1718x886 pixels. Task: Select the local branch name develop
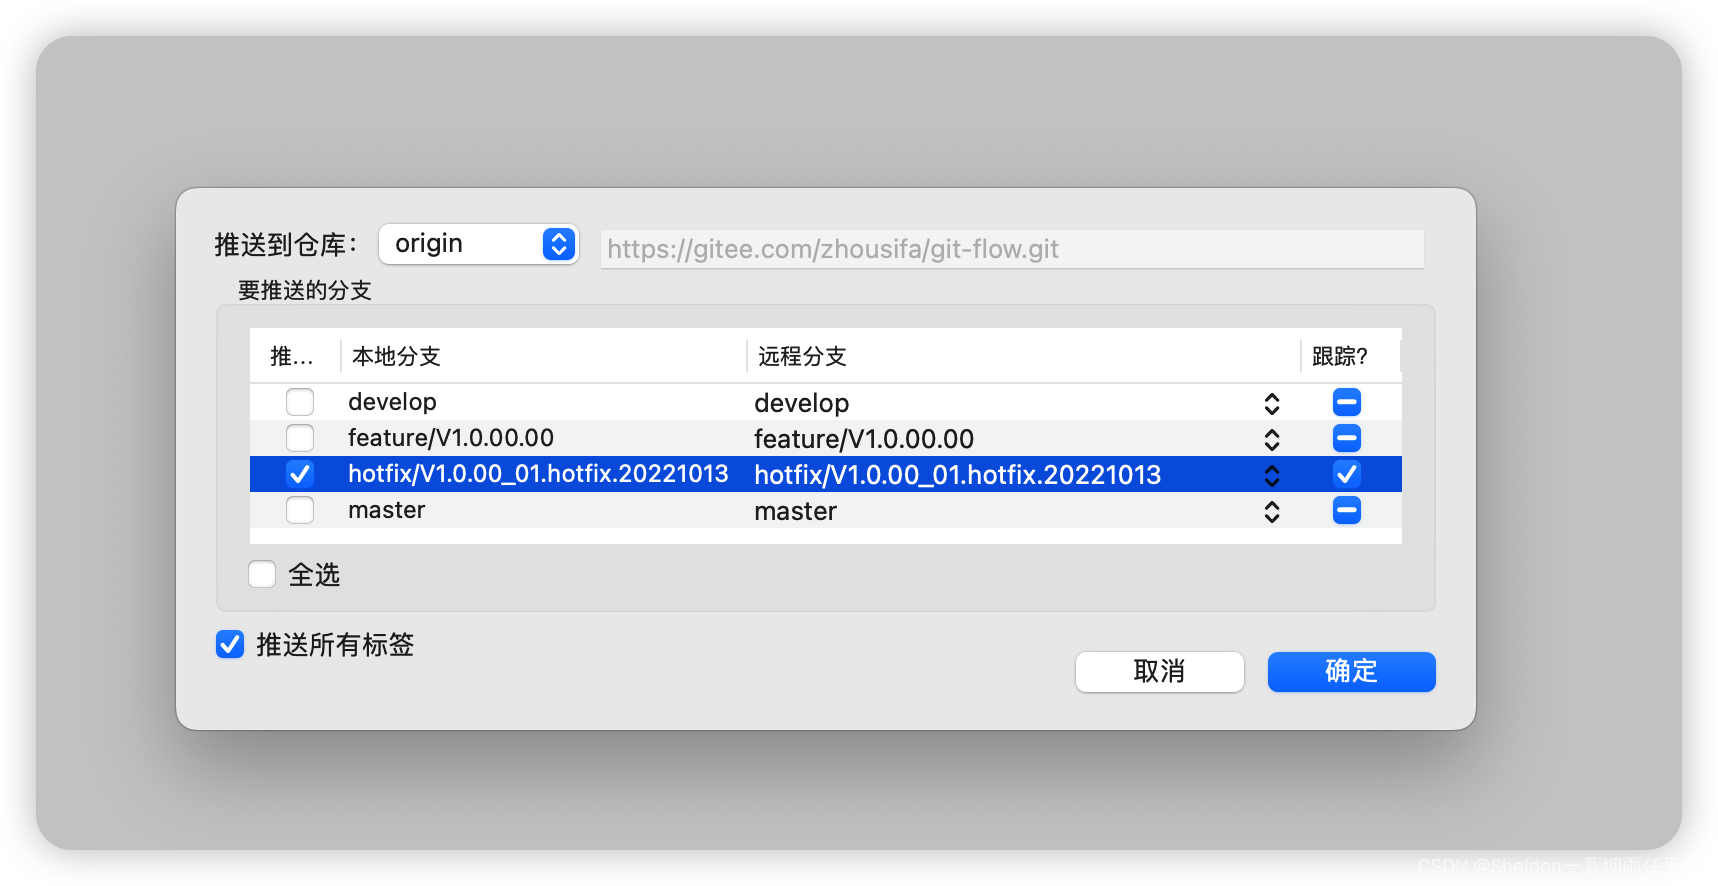click(x=392, y=402)
